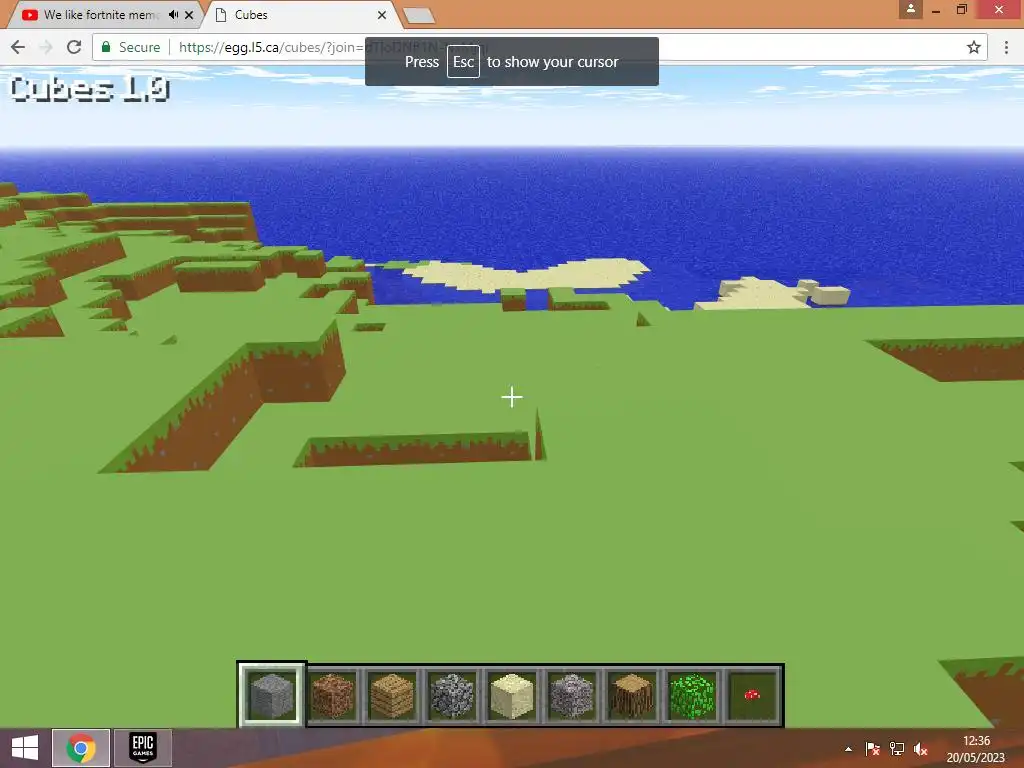Click the white crosshair in game view

[x=512, y=397]
